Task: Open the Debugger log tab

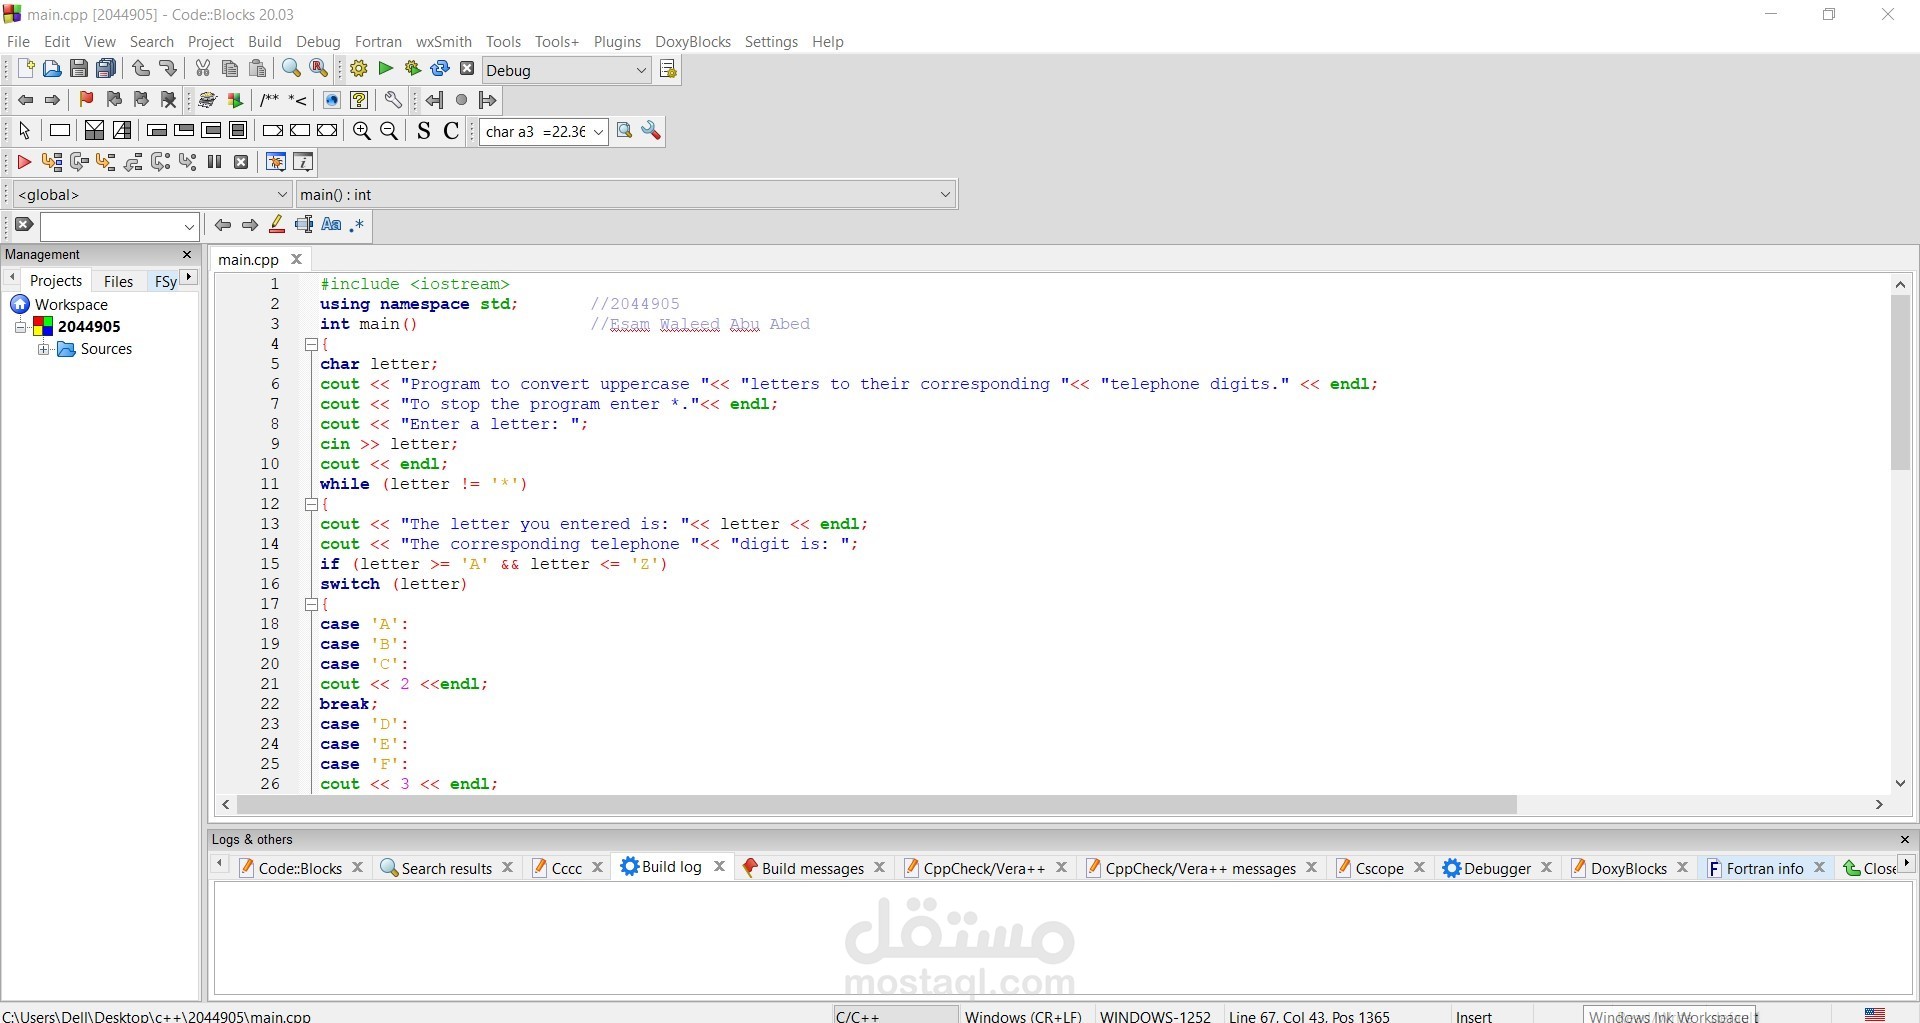Action: coord(1497,868)
